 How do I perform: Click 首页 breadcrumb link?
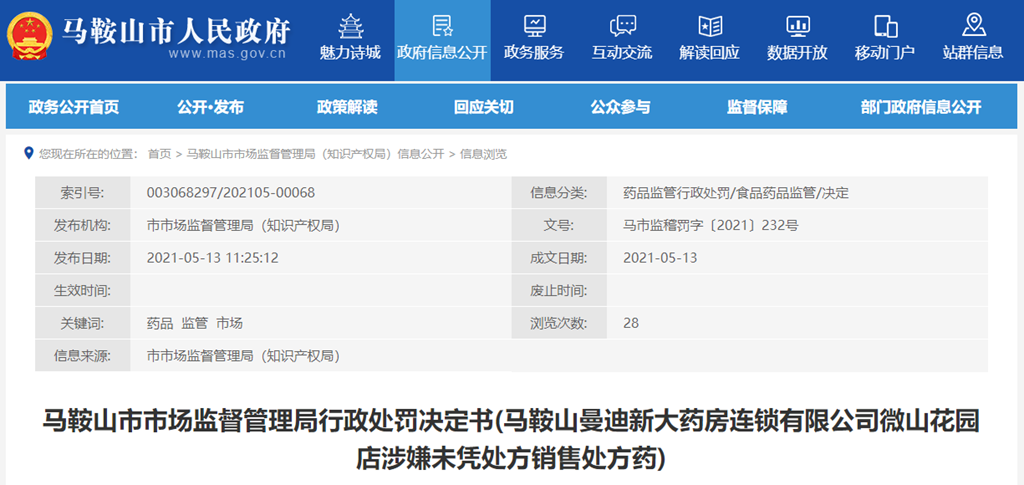tap(159, 154)
